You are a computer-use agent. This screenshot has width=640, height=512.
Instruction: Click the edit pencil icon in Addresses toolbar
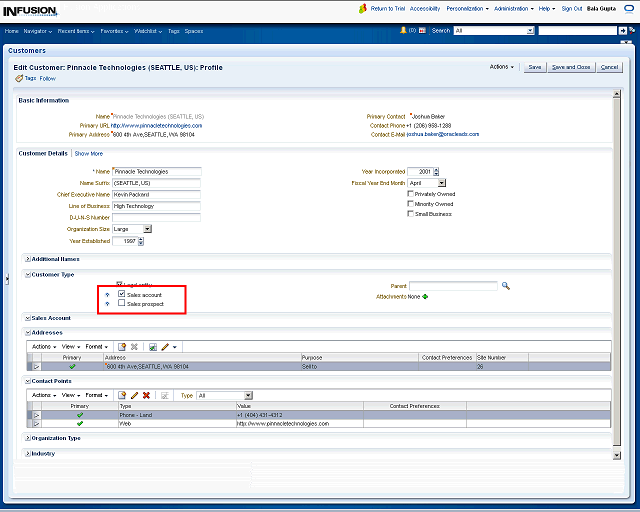click(165, 347)
